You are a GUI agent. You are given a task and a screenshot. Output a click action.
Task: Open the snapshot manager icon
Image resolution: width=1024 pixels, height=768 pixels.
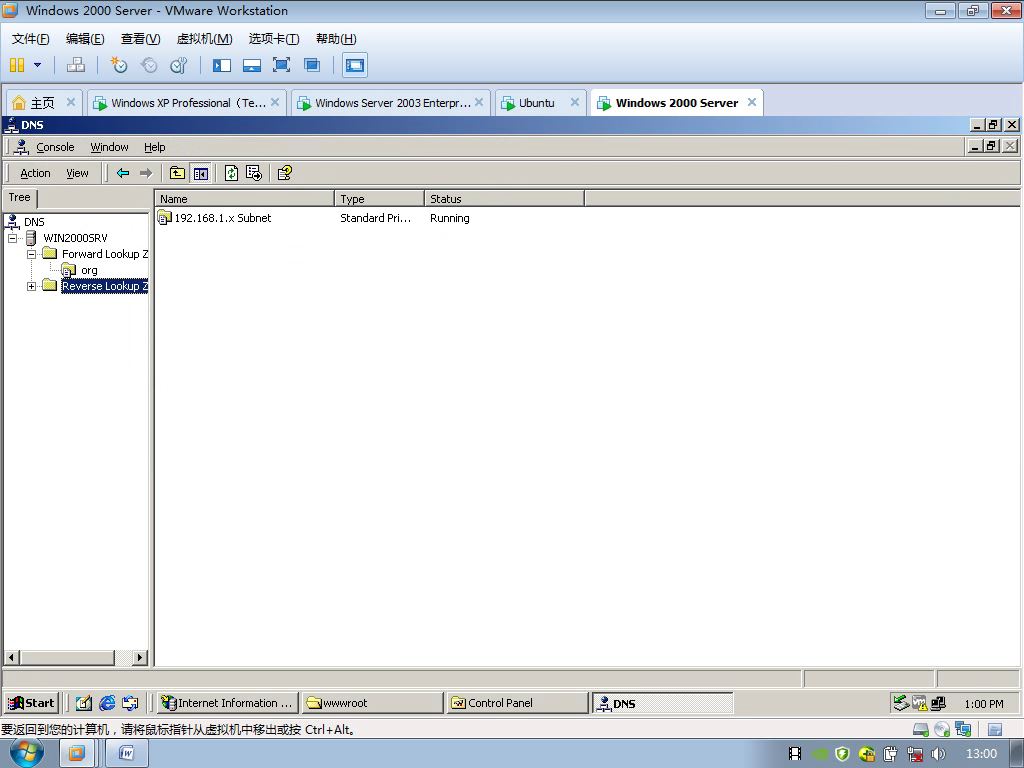coord(178,65)
